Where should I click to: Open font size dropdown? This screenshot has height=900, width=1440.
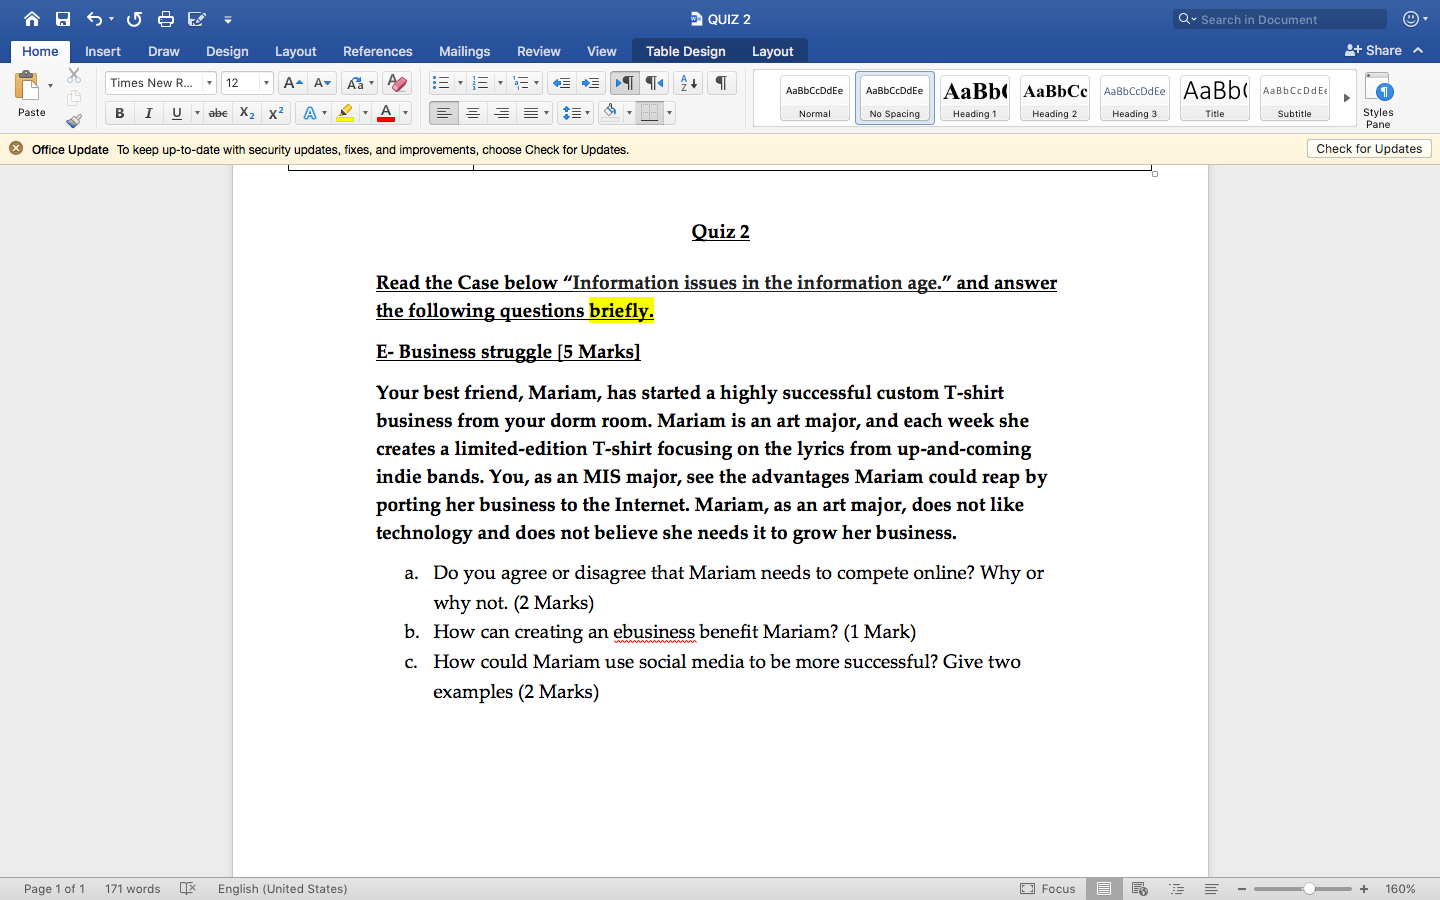click(266, 83)
